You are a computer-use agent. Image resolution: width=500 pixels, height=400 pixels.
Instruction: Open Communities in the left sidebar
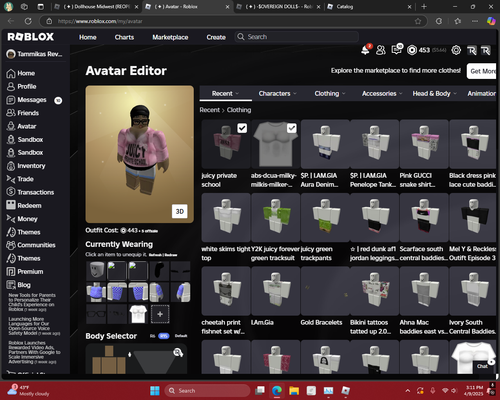31,245
